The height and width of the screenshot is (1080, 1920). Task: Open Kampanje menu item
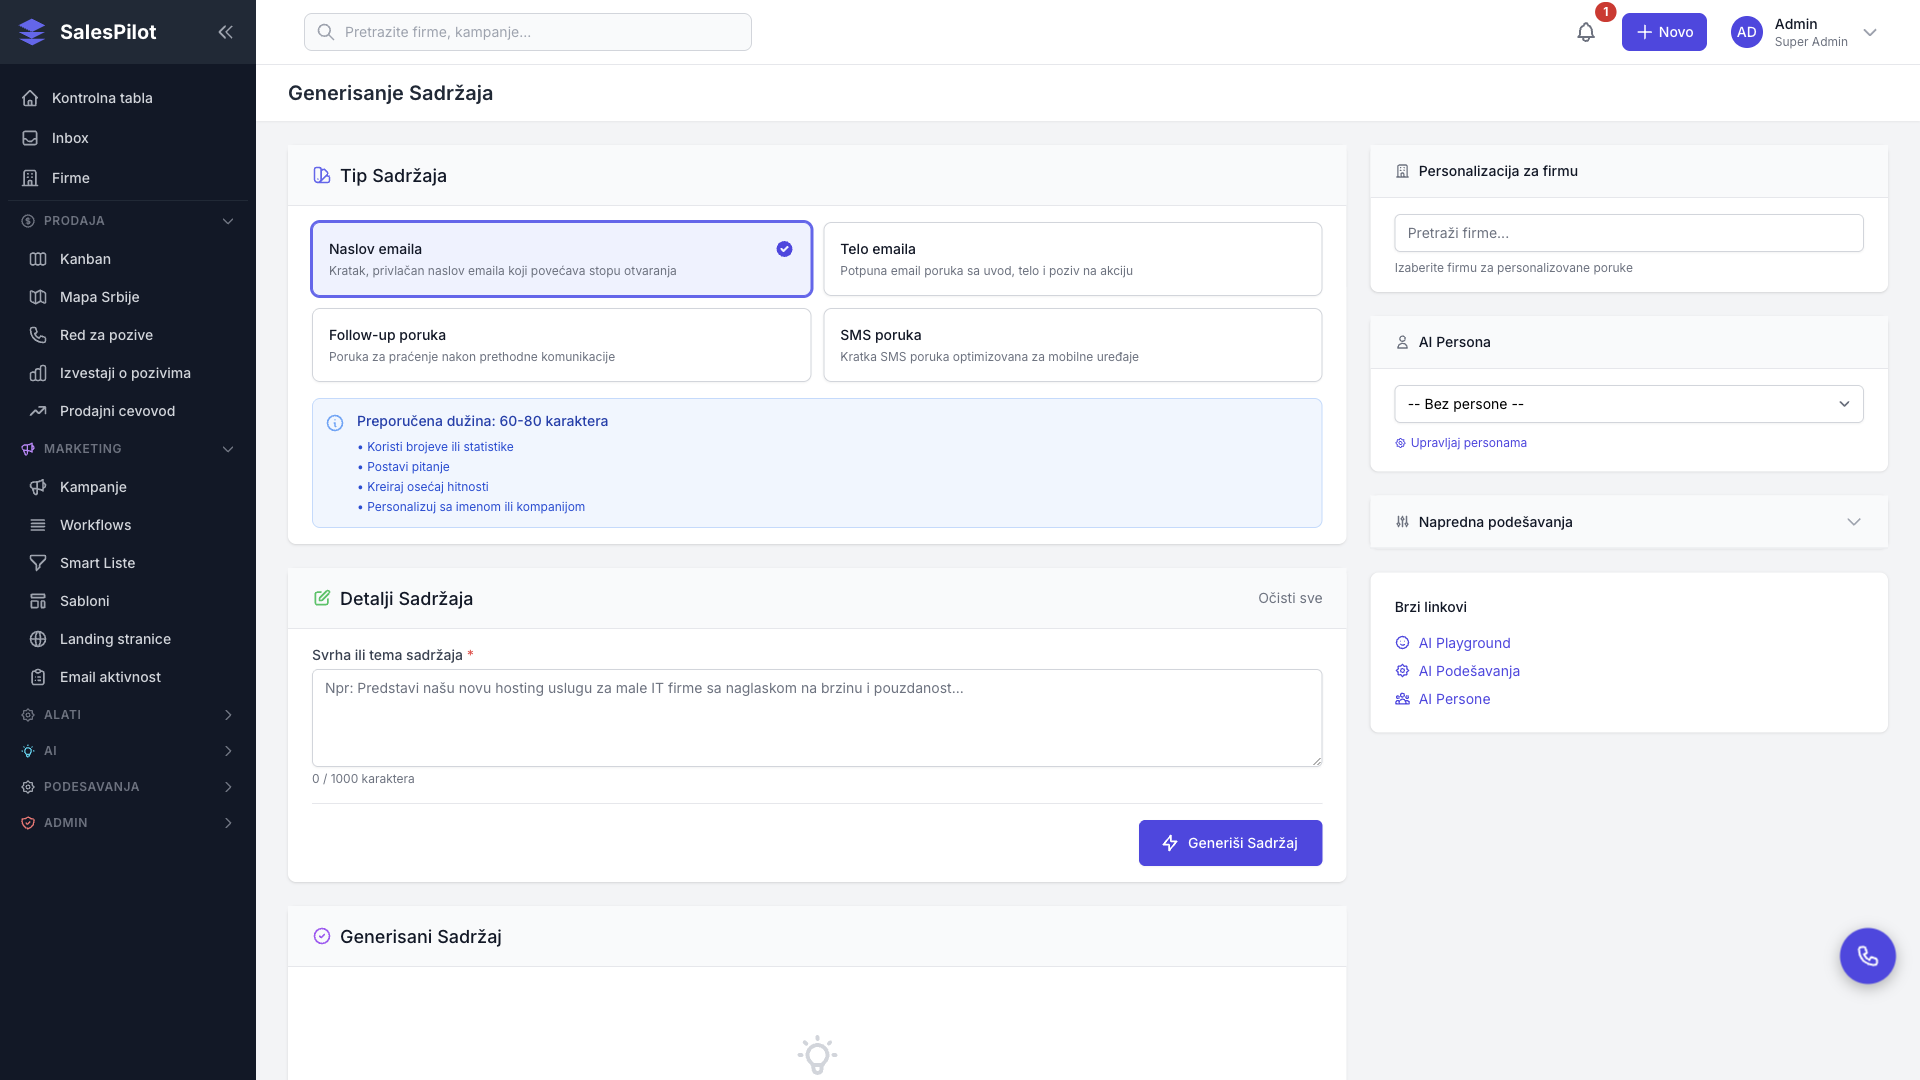[93, 487]
